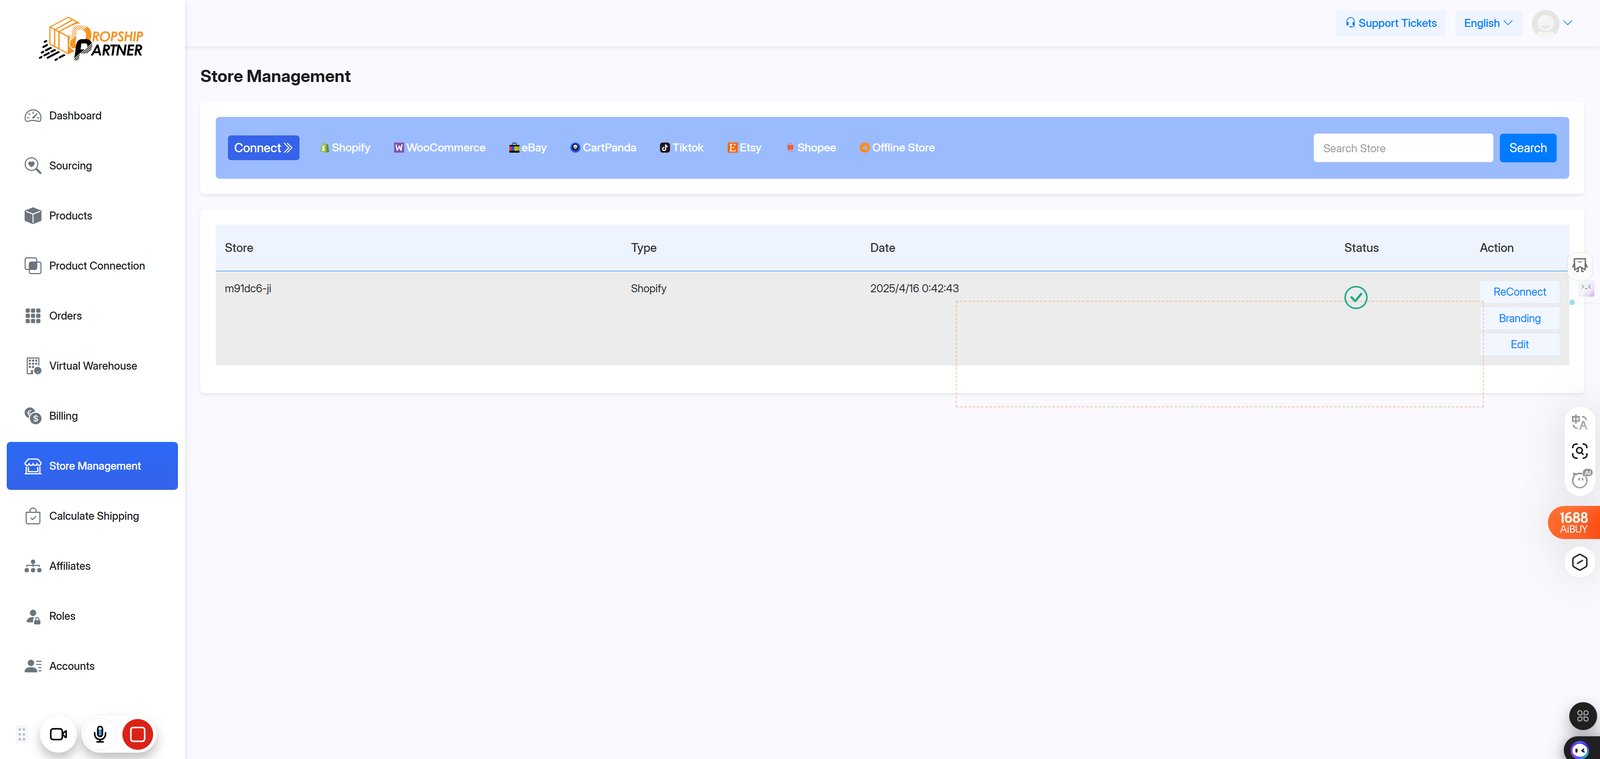Image resolution: width=1600 pixels, height=759 pixels.
Task: Choose WooCommerce store type
Action: tap(439, 148)
